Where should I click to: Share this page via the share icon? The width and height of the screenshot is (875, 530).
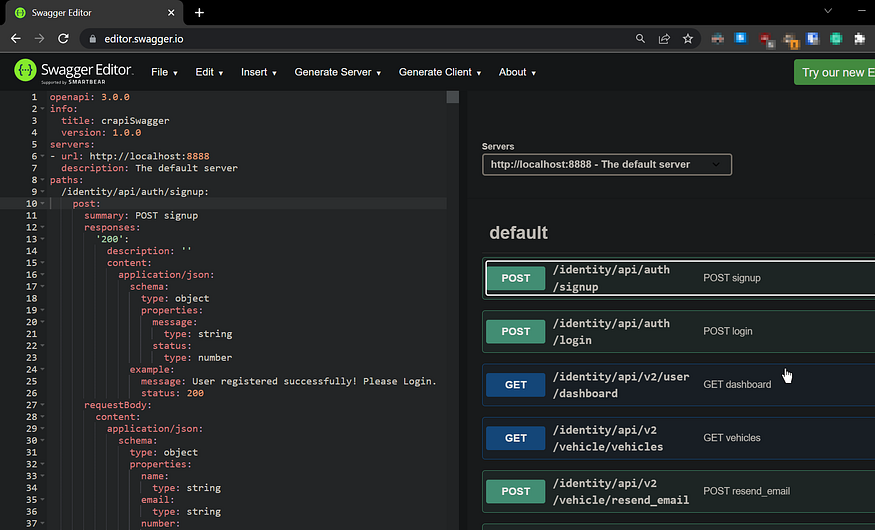664,38
